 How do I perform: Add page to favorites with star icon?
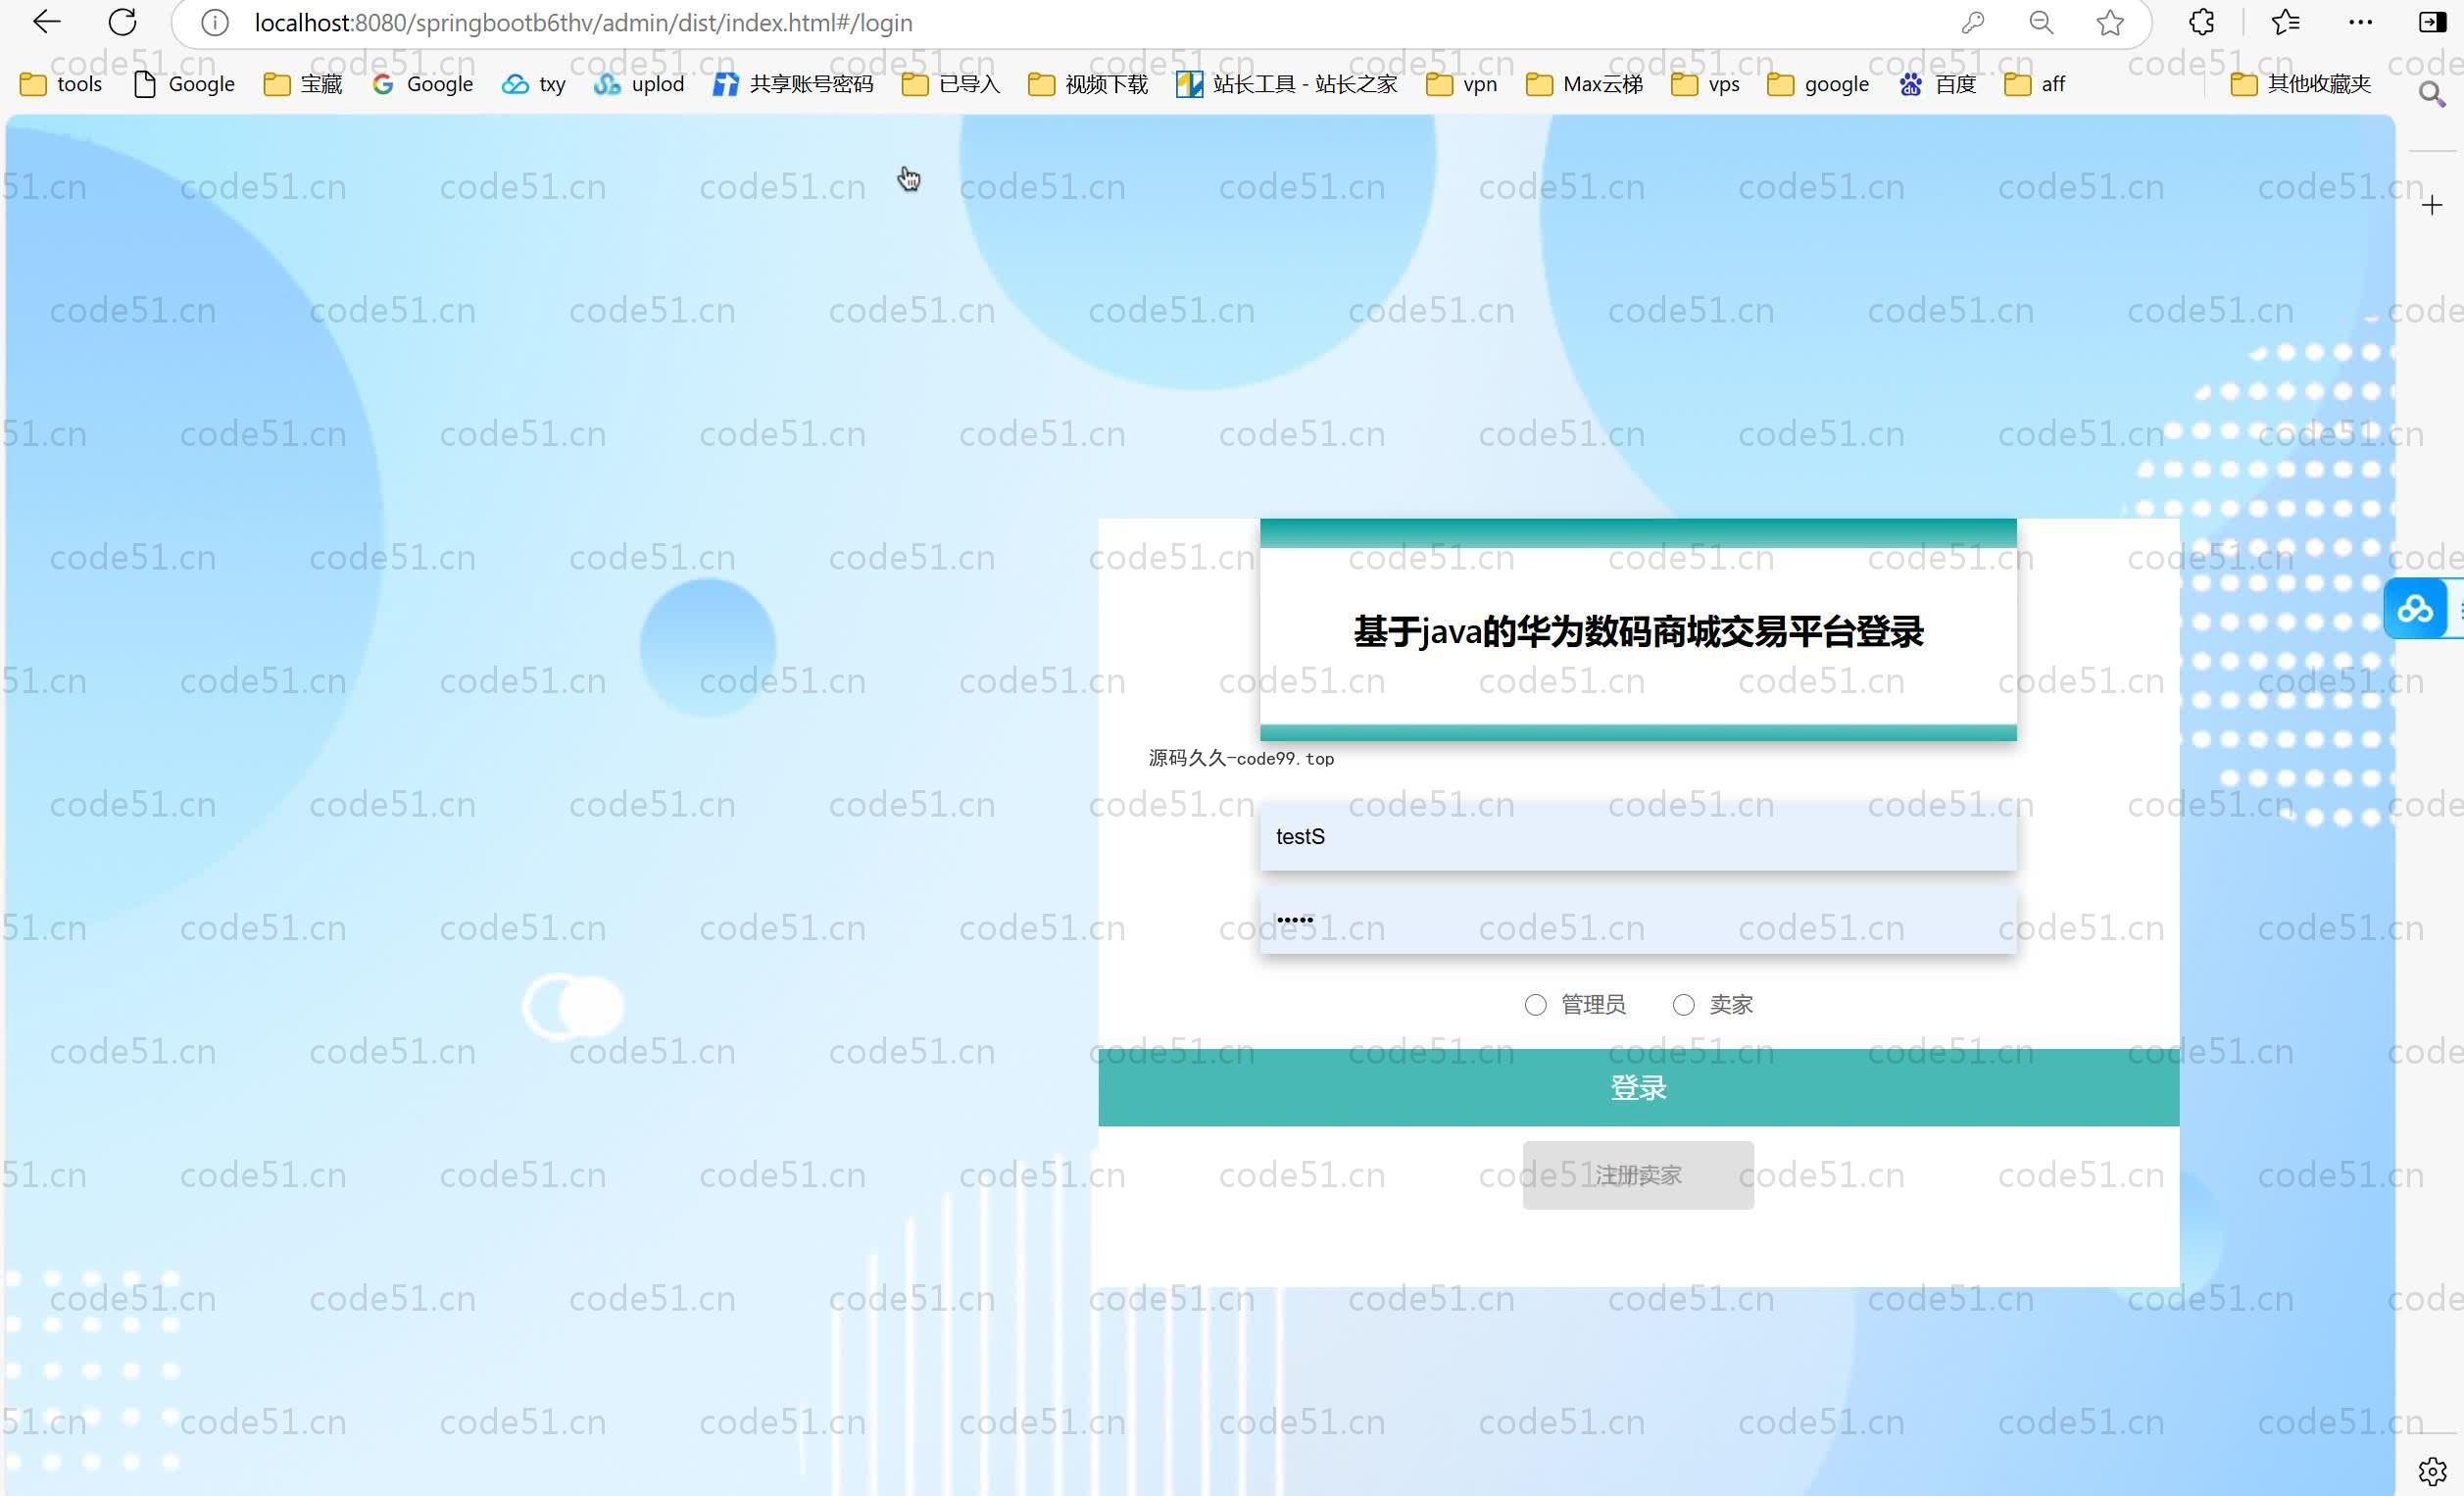pos(2110,22)
